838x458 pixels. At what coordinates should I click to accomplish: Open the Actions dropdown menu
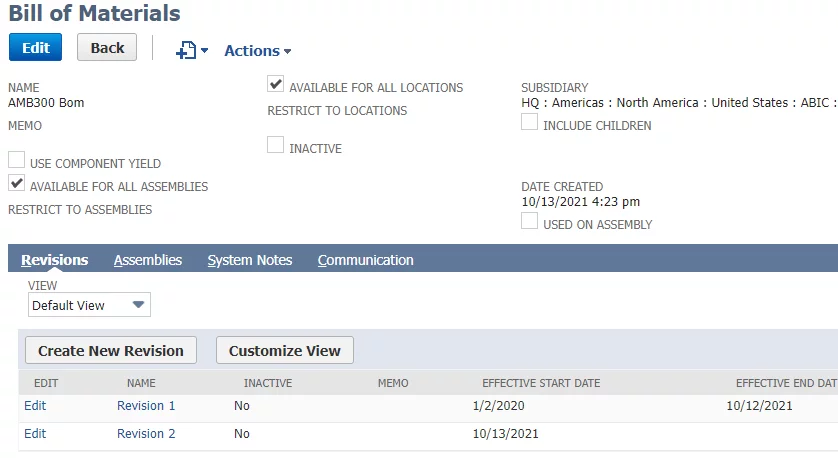click(x=258, y=51)
